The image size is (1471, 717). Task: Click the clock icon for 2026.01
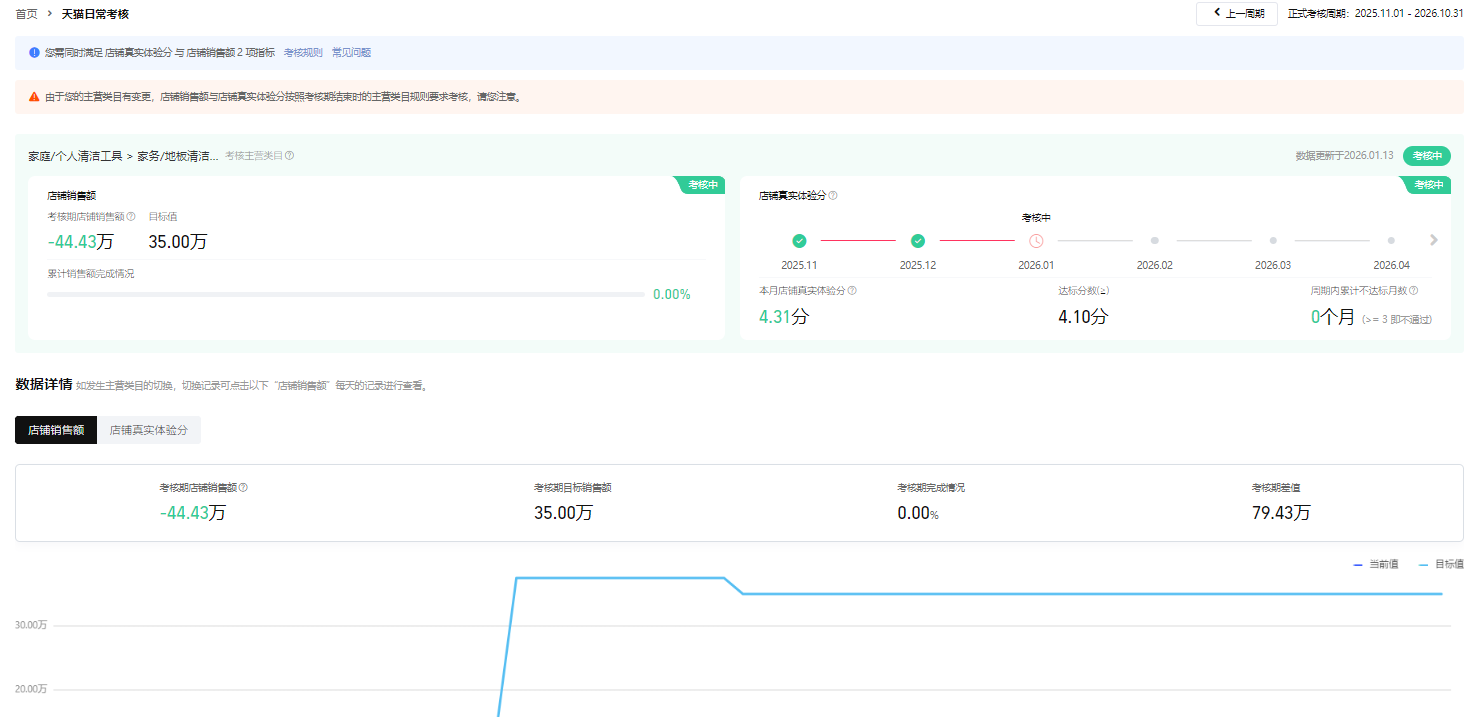(1036, 241)
